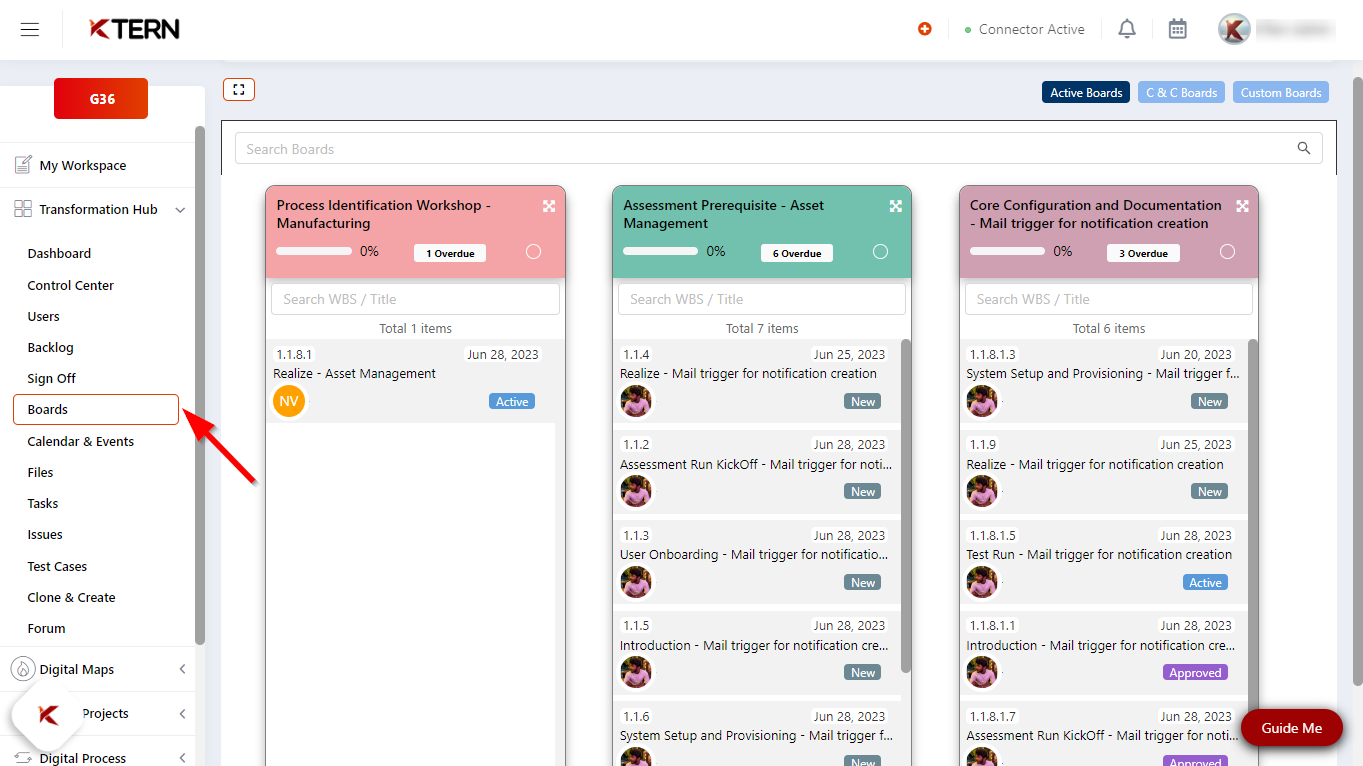Screen dimensions: 1363x766
Task: Click the Connector Active status
Action: (x=1024, y=29)
